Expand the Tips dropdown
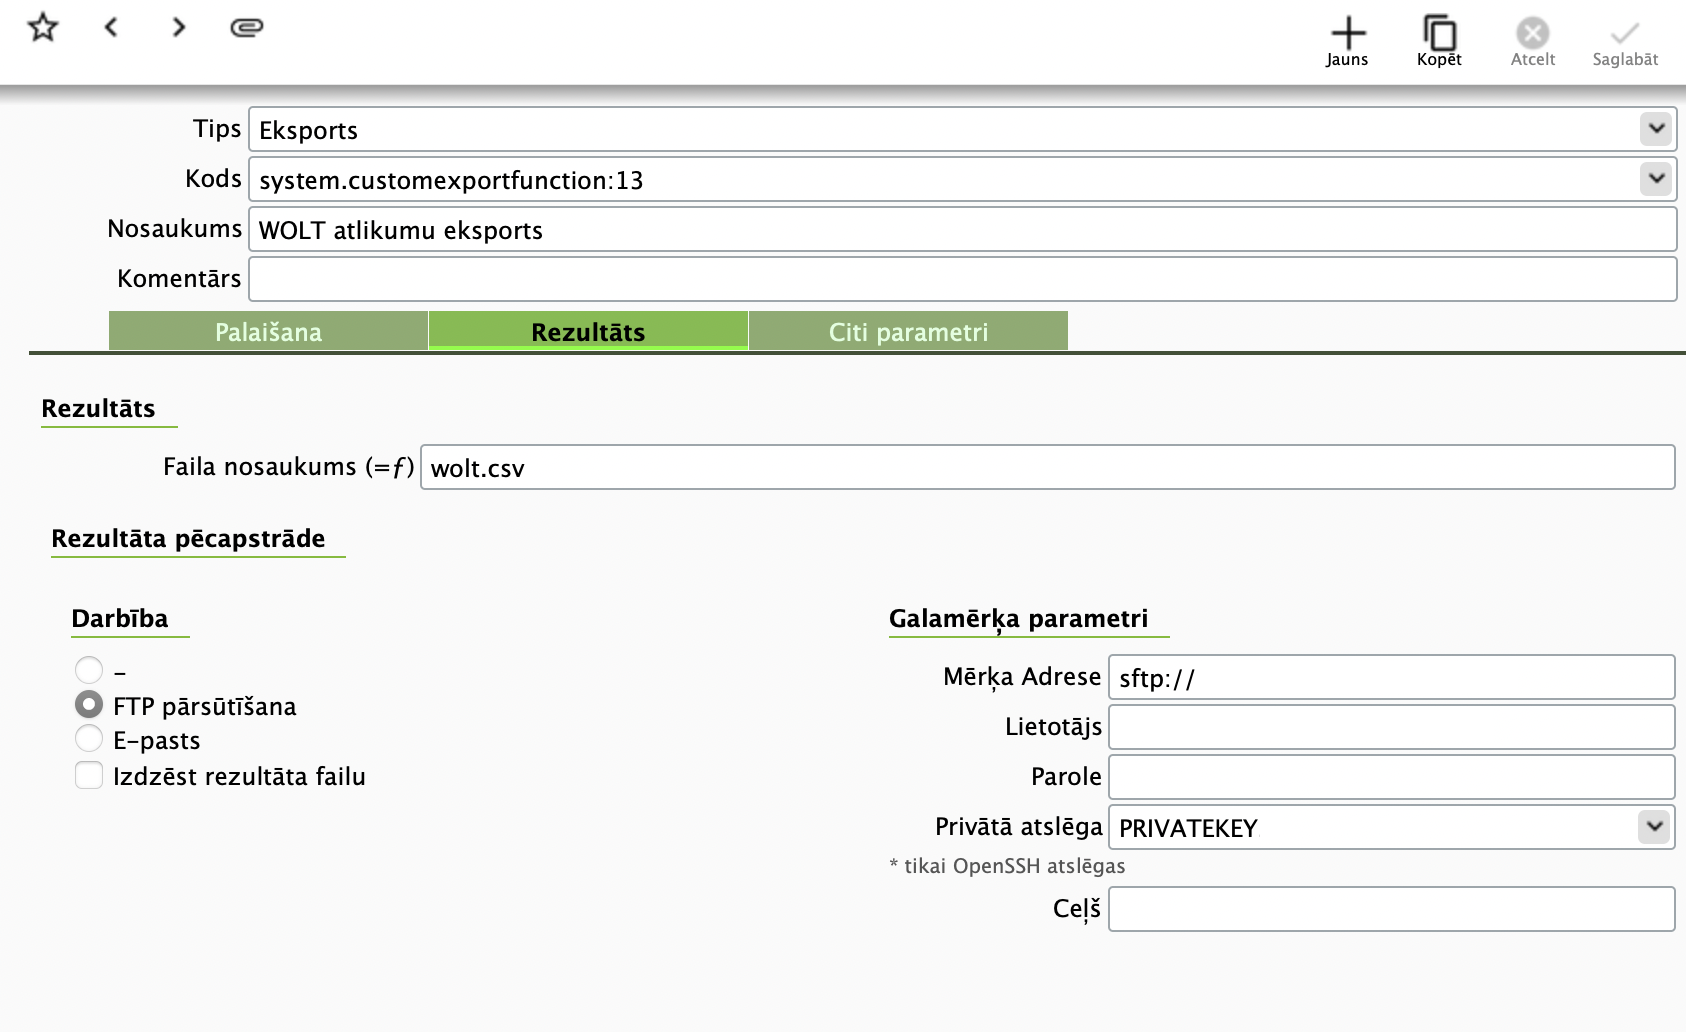This screenshot has height=1032, width=1686. pos(1656,129)
